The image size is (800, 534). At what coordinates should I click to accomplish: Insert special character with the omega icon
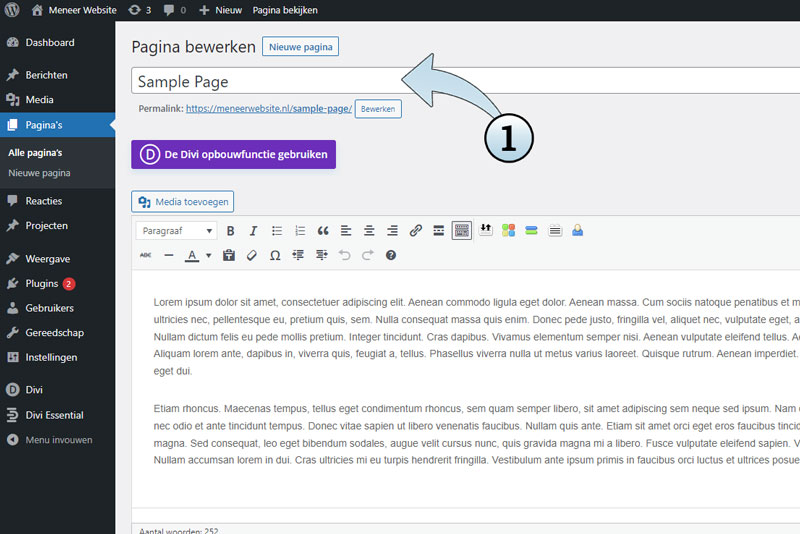275,256
